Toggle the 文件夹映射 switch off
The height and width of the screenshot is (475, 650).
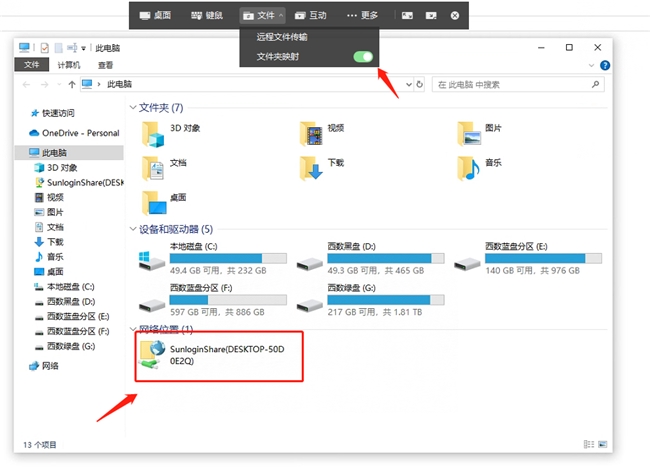coord(363,57)
